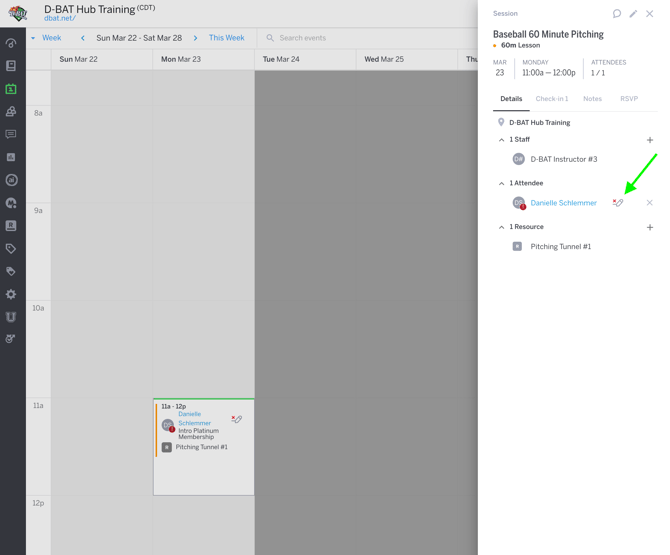670x555 pixels.
Task: Open the double tags icon in sidebar
Action: (11, 271)
